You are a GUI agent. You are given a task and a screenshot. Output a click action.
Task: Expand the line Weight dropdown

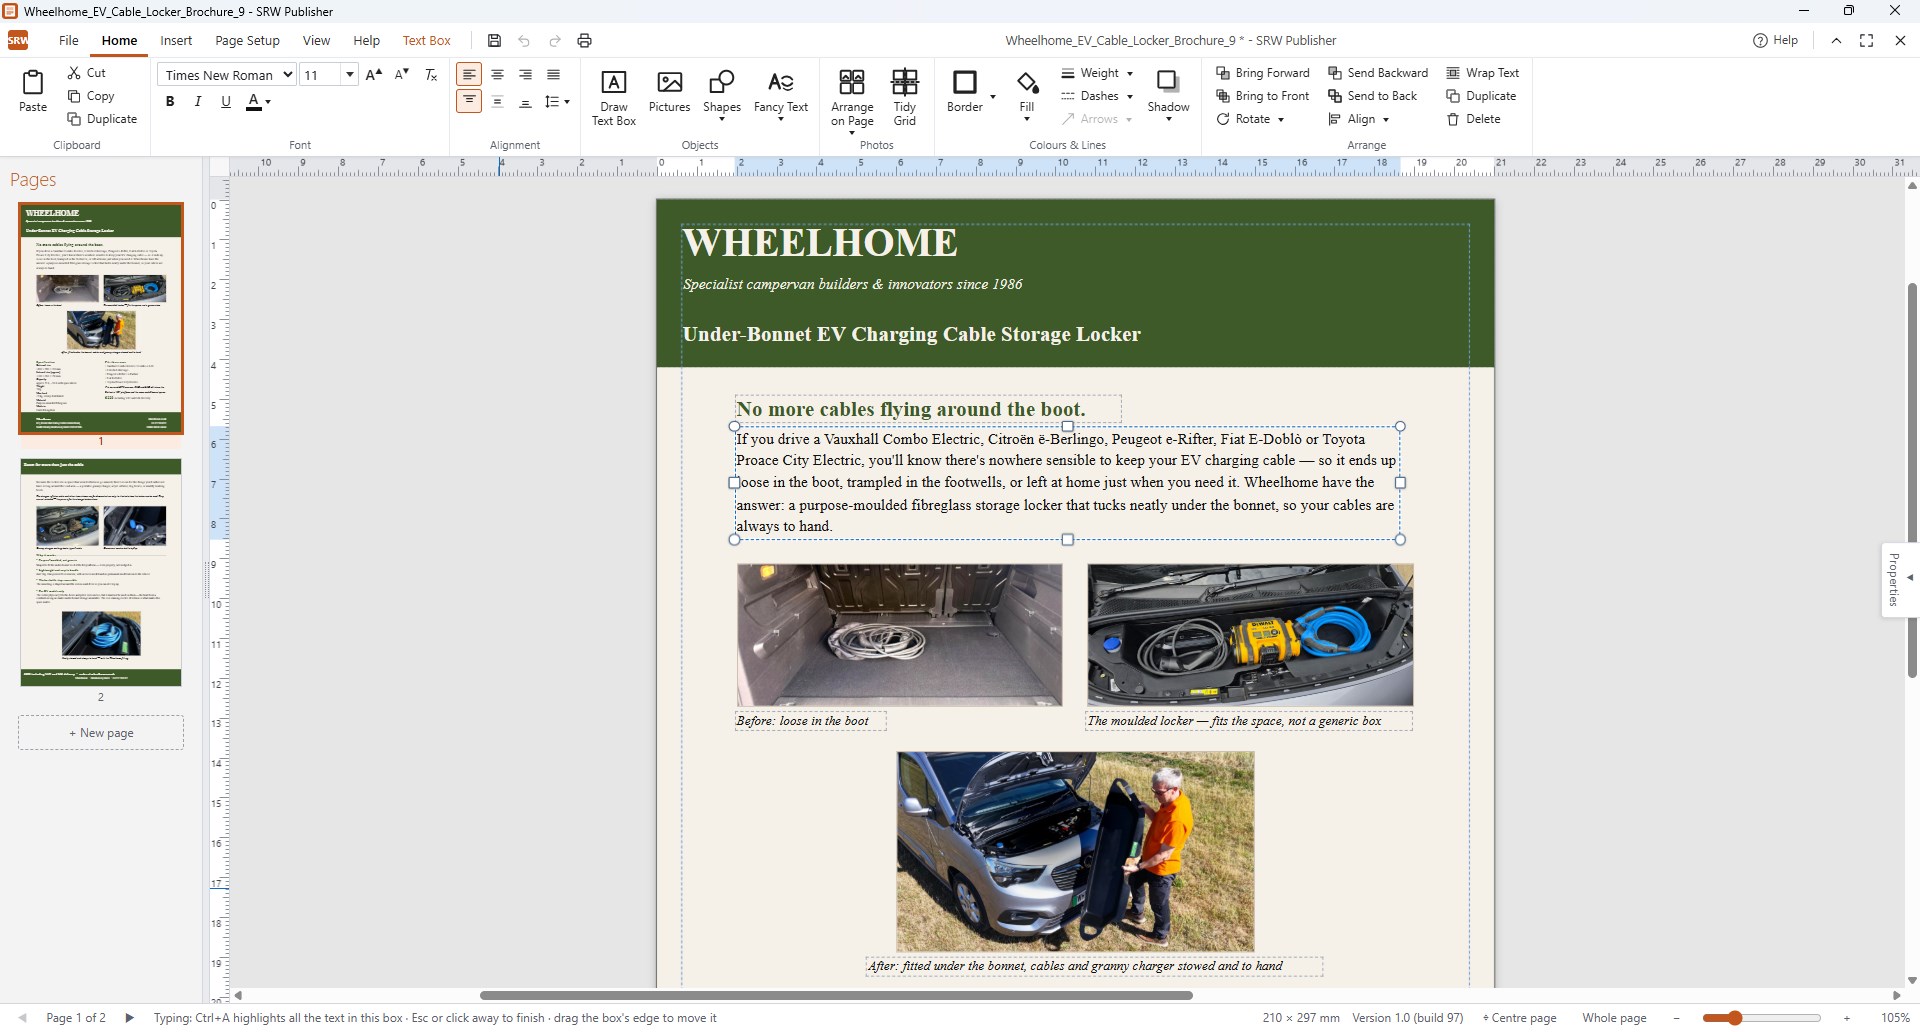tap(1097, 73)
